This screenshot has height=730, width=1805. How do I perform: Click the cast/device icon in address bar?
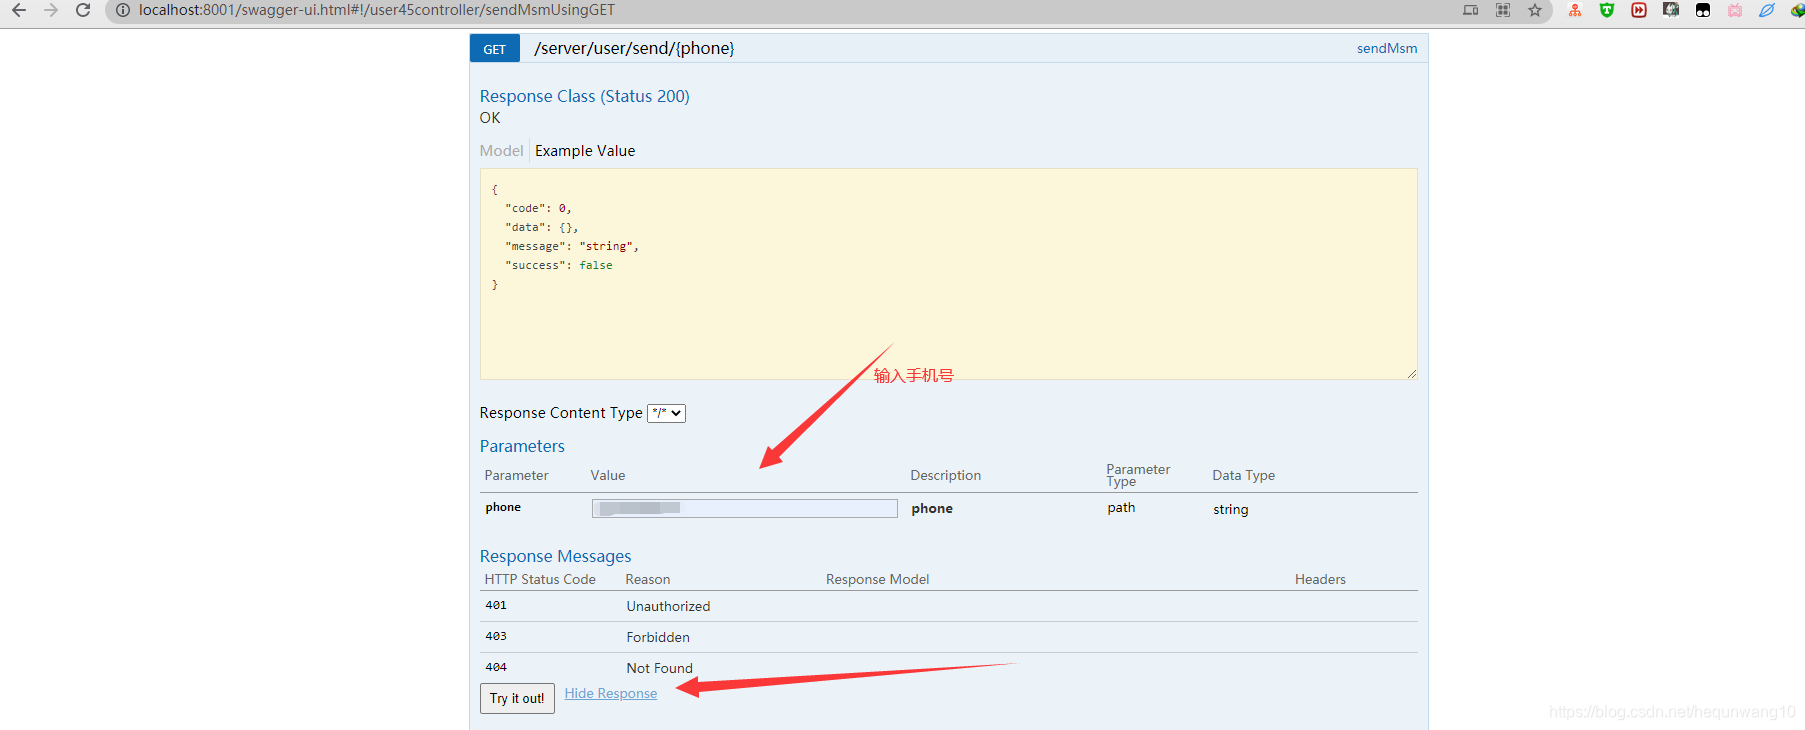1470,10
